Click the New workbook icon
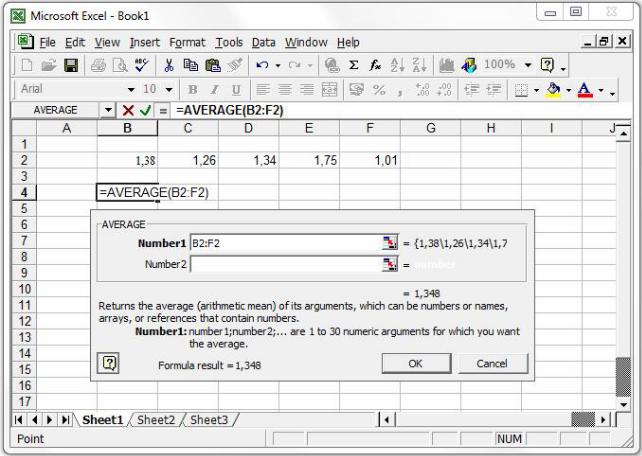This screenshot has height=456, width=642. click(27, 65)
